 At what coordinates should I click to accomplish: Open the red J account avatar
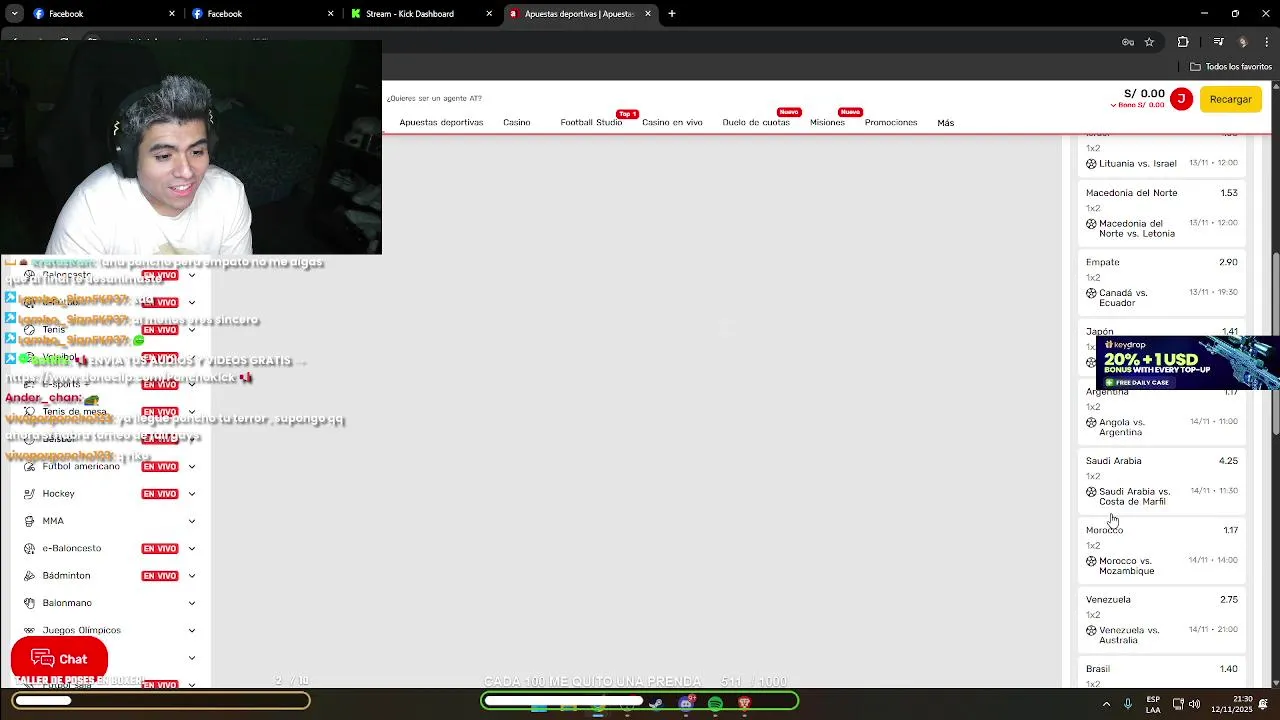[1181, 99]
